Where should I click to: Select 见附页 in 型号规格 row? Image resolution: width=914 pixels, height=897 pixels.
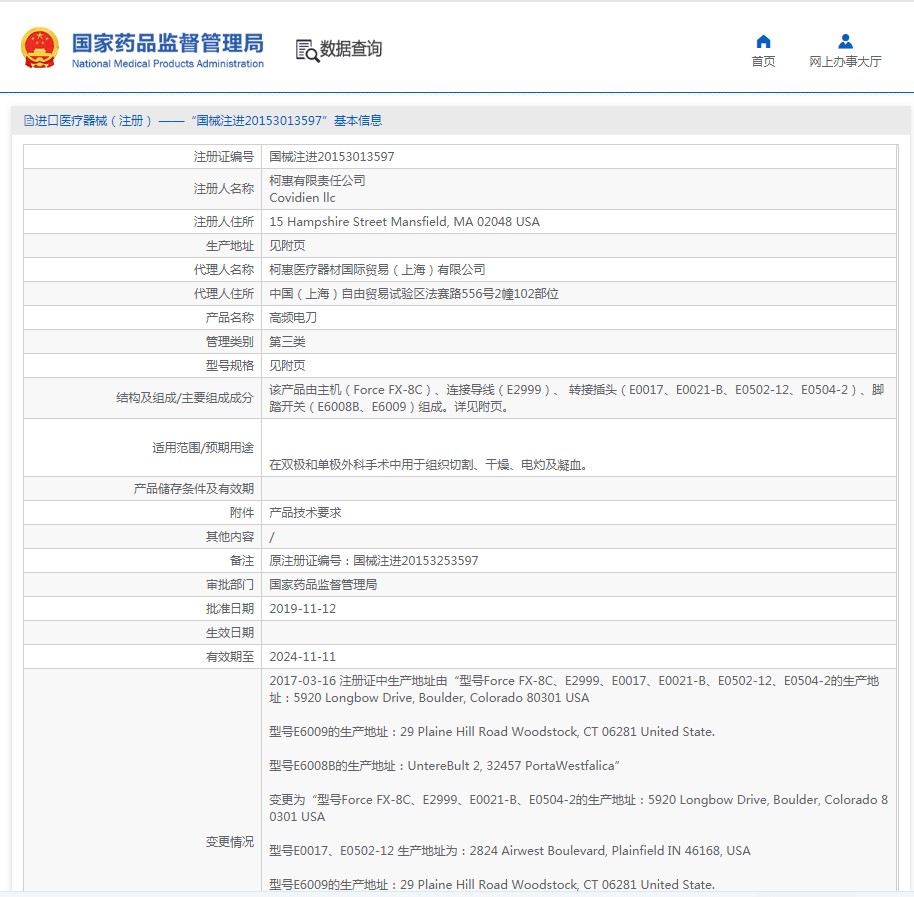[287, 365]
